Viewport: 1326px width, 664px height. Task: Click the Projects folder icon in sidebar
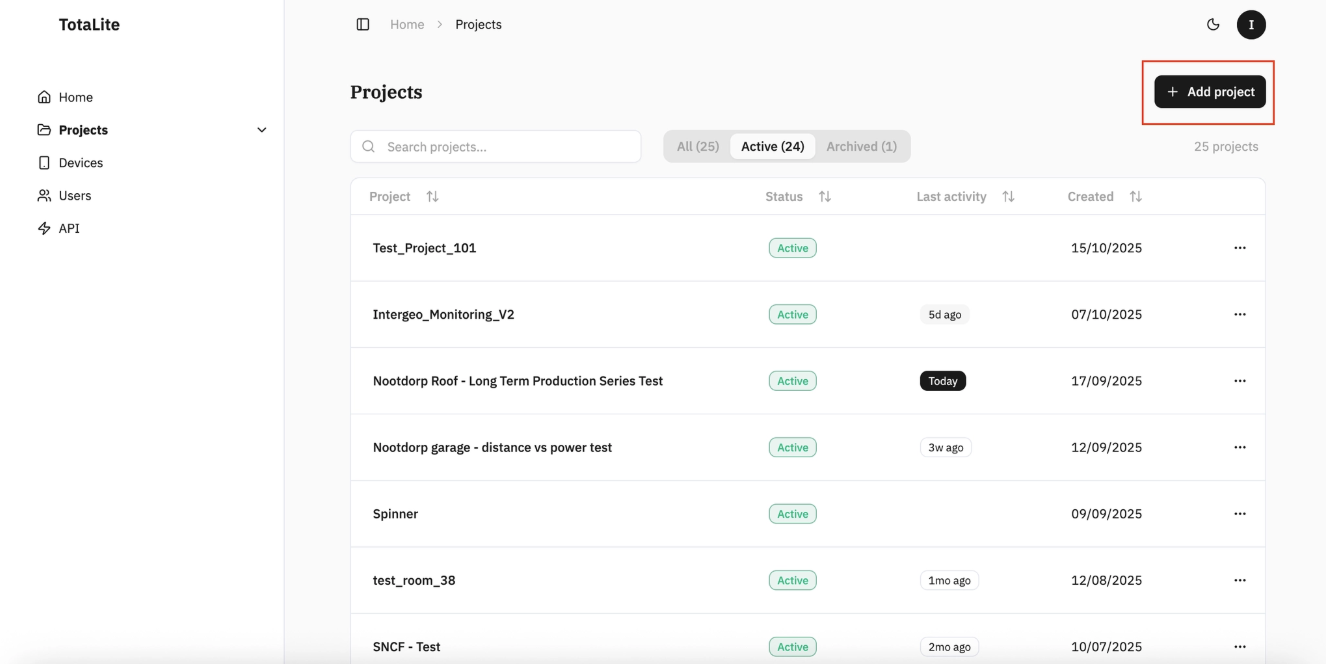pos(44,130)
